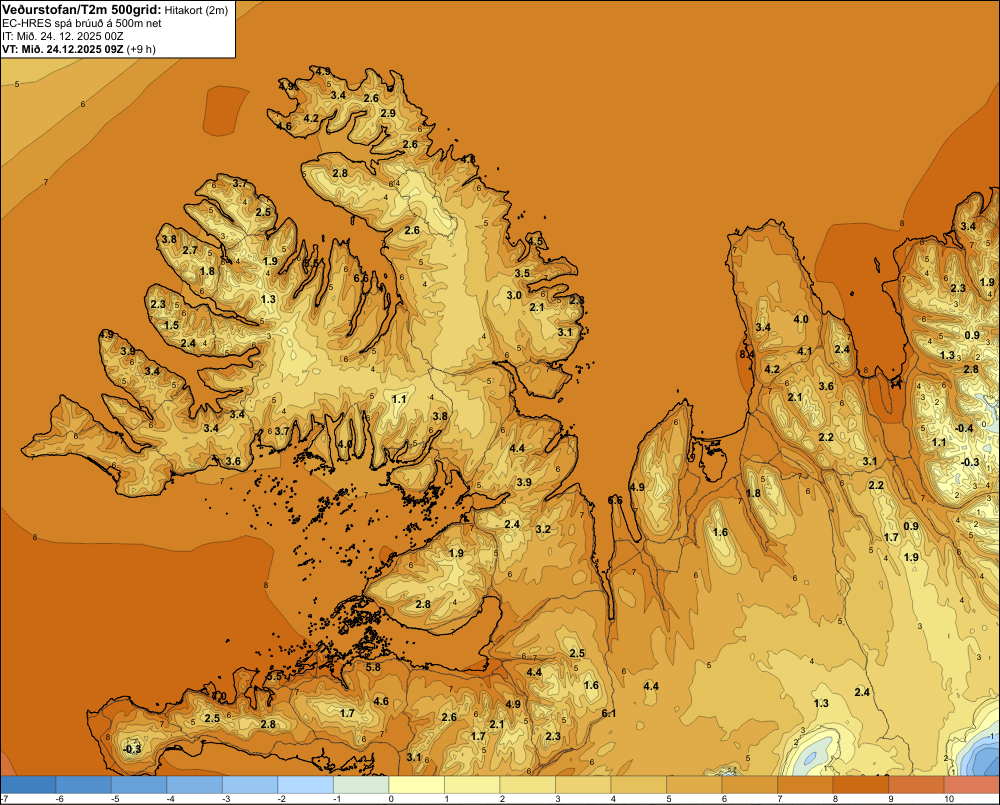Click the 4.5 temperature value on the map
Viewport: 1000px width, 805px height.
tap(535, 241)
